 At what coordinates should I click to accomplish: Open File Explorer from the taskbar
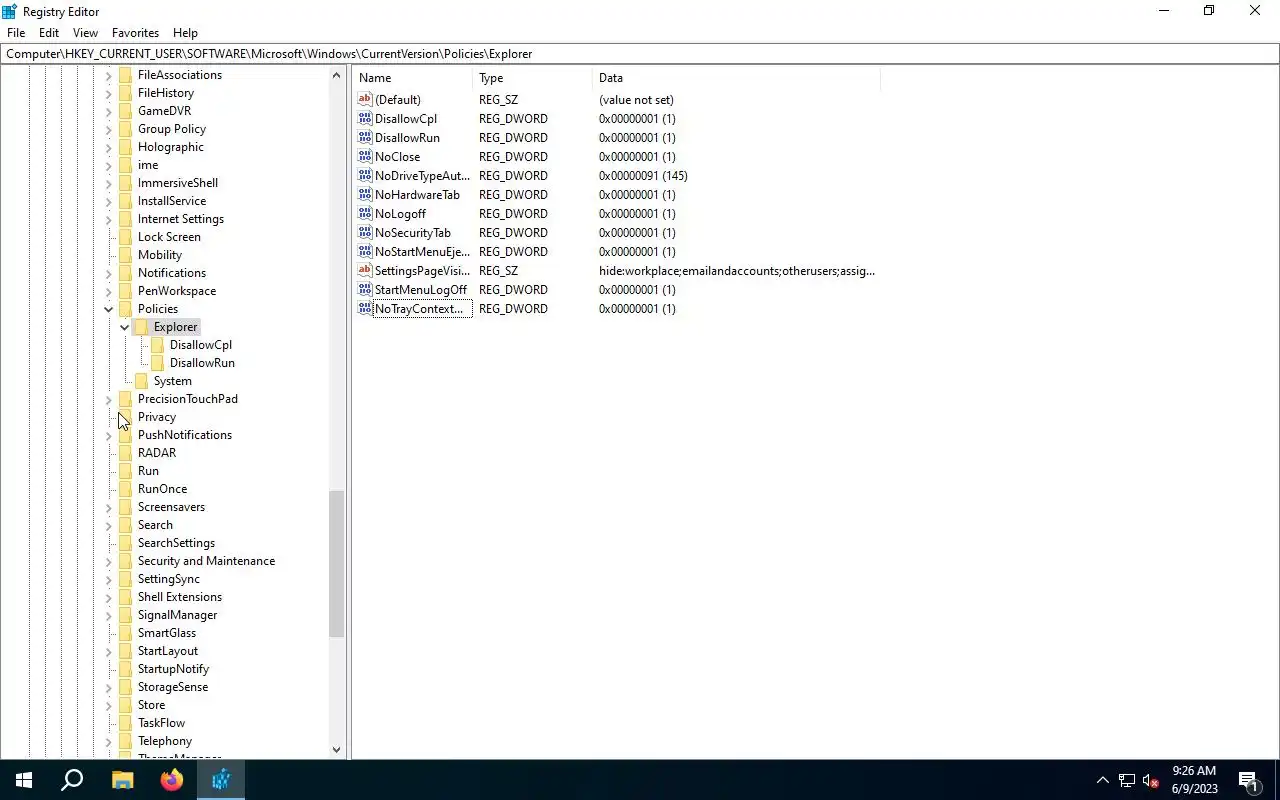(x=122, y=780)
